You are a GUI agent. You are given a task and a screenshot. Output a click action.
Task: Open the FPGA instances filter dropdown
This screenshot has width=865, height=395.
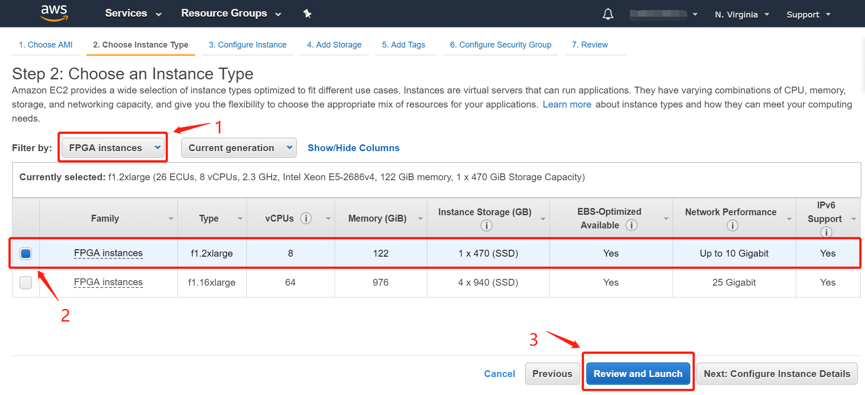click(113, 148)
